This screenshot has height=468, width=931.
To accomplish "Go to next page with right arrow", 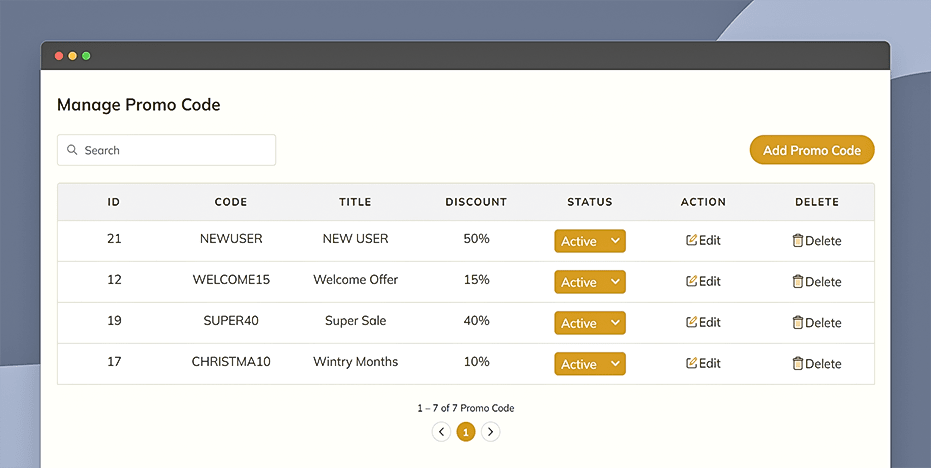I will pos(490,432).
